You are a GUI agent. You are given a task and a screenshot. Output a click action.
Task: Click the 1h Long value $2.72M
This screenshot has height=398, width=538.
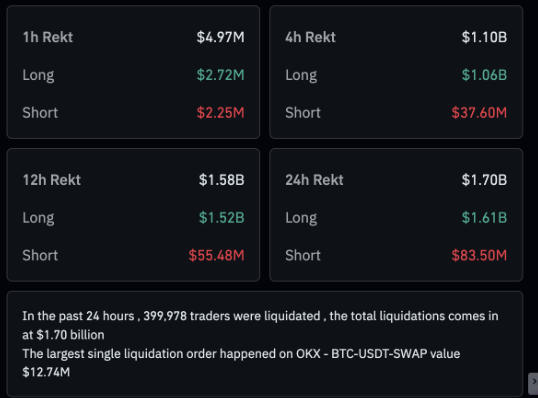click(220, 75)
